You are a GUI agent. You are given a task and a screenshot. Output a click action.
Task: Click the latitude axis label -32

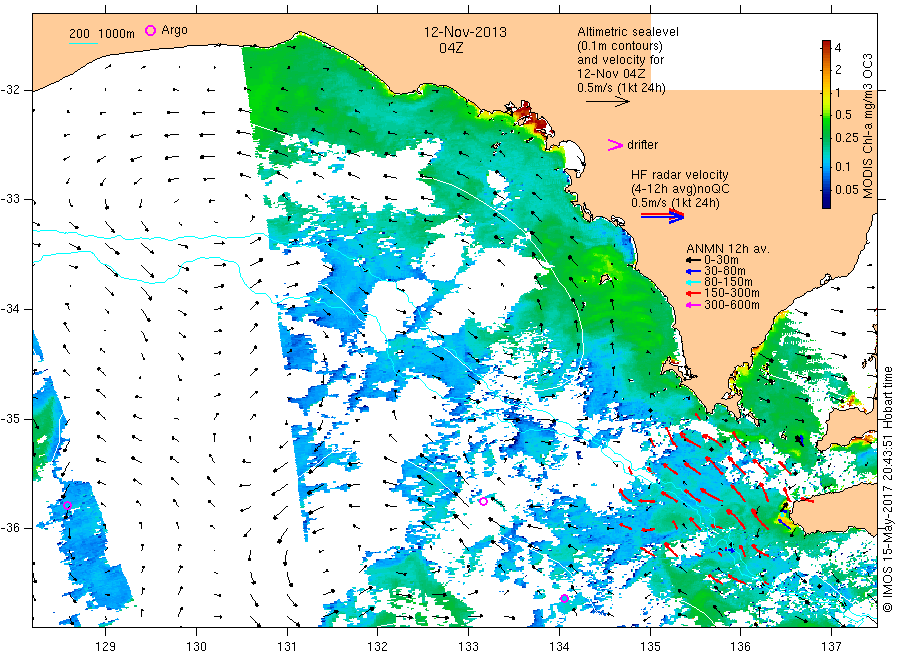(10, 91)
